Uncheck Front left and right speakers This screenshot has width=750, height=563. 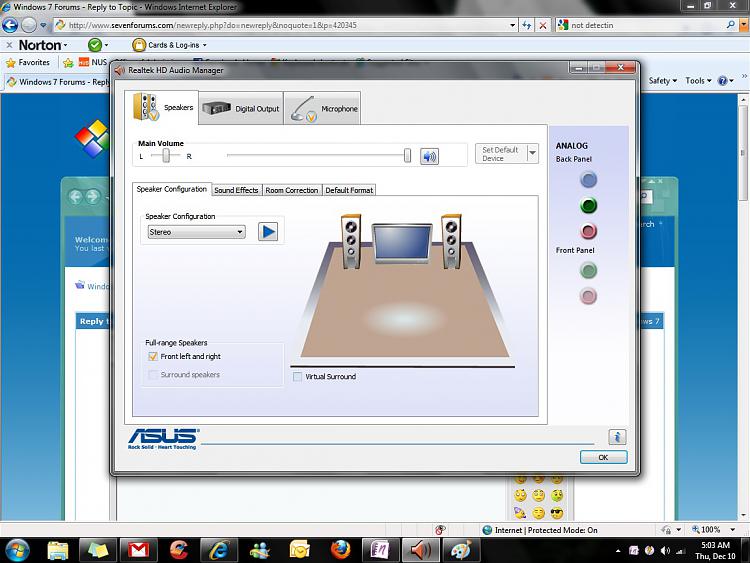153,356
